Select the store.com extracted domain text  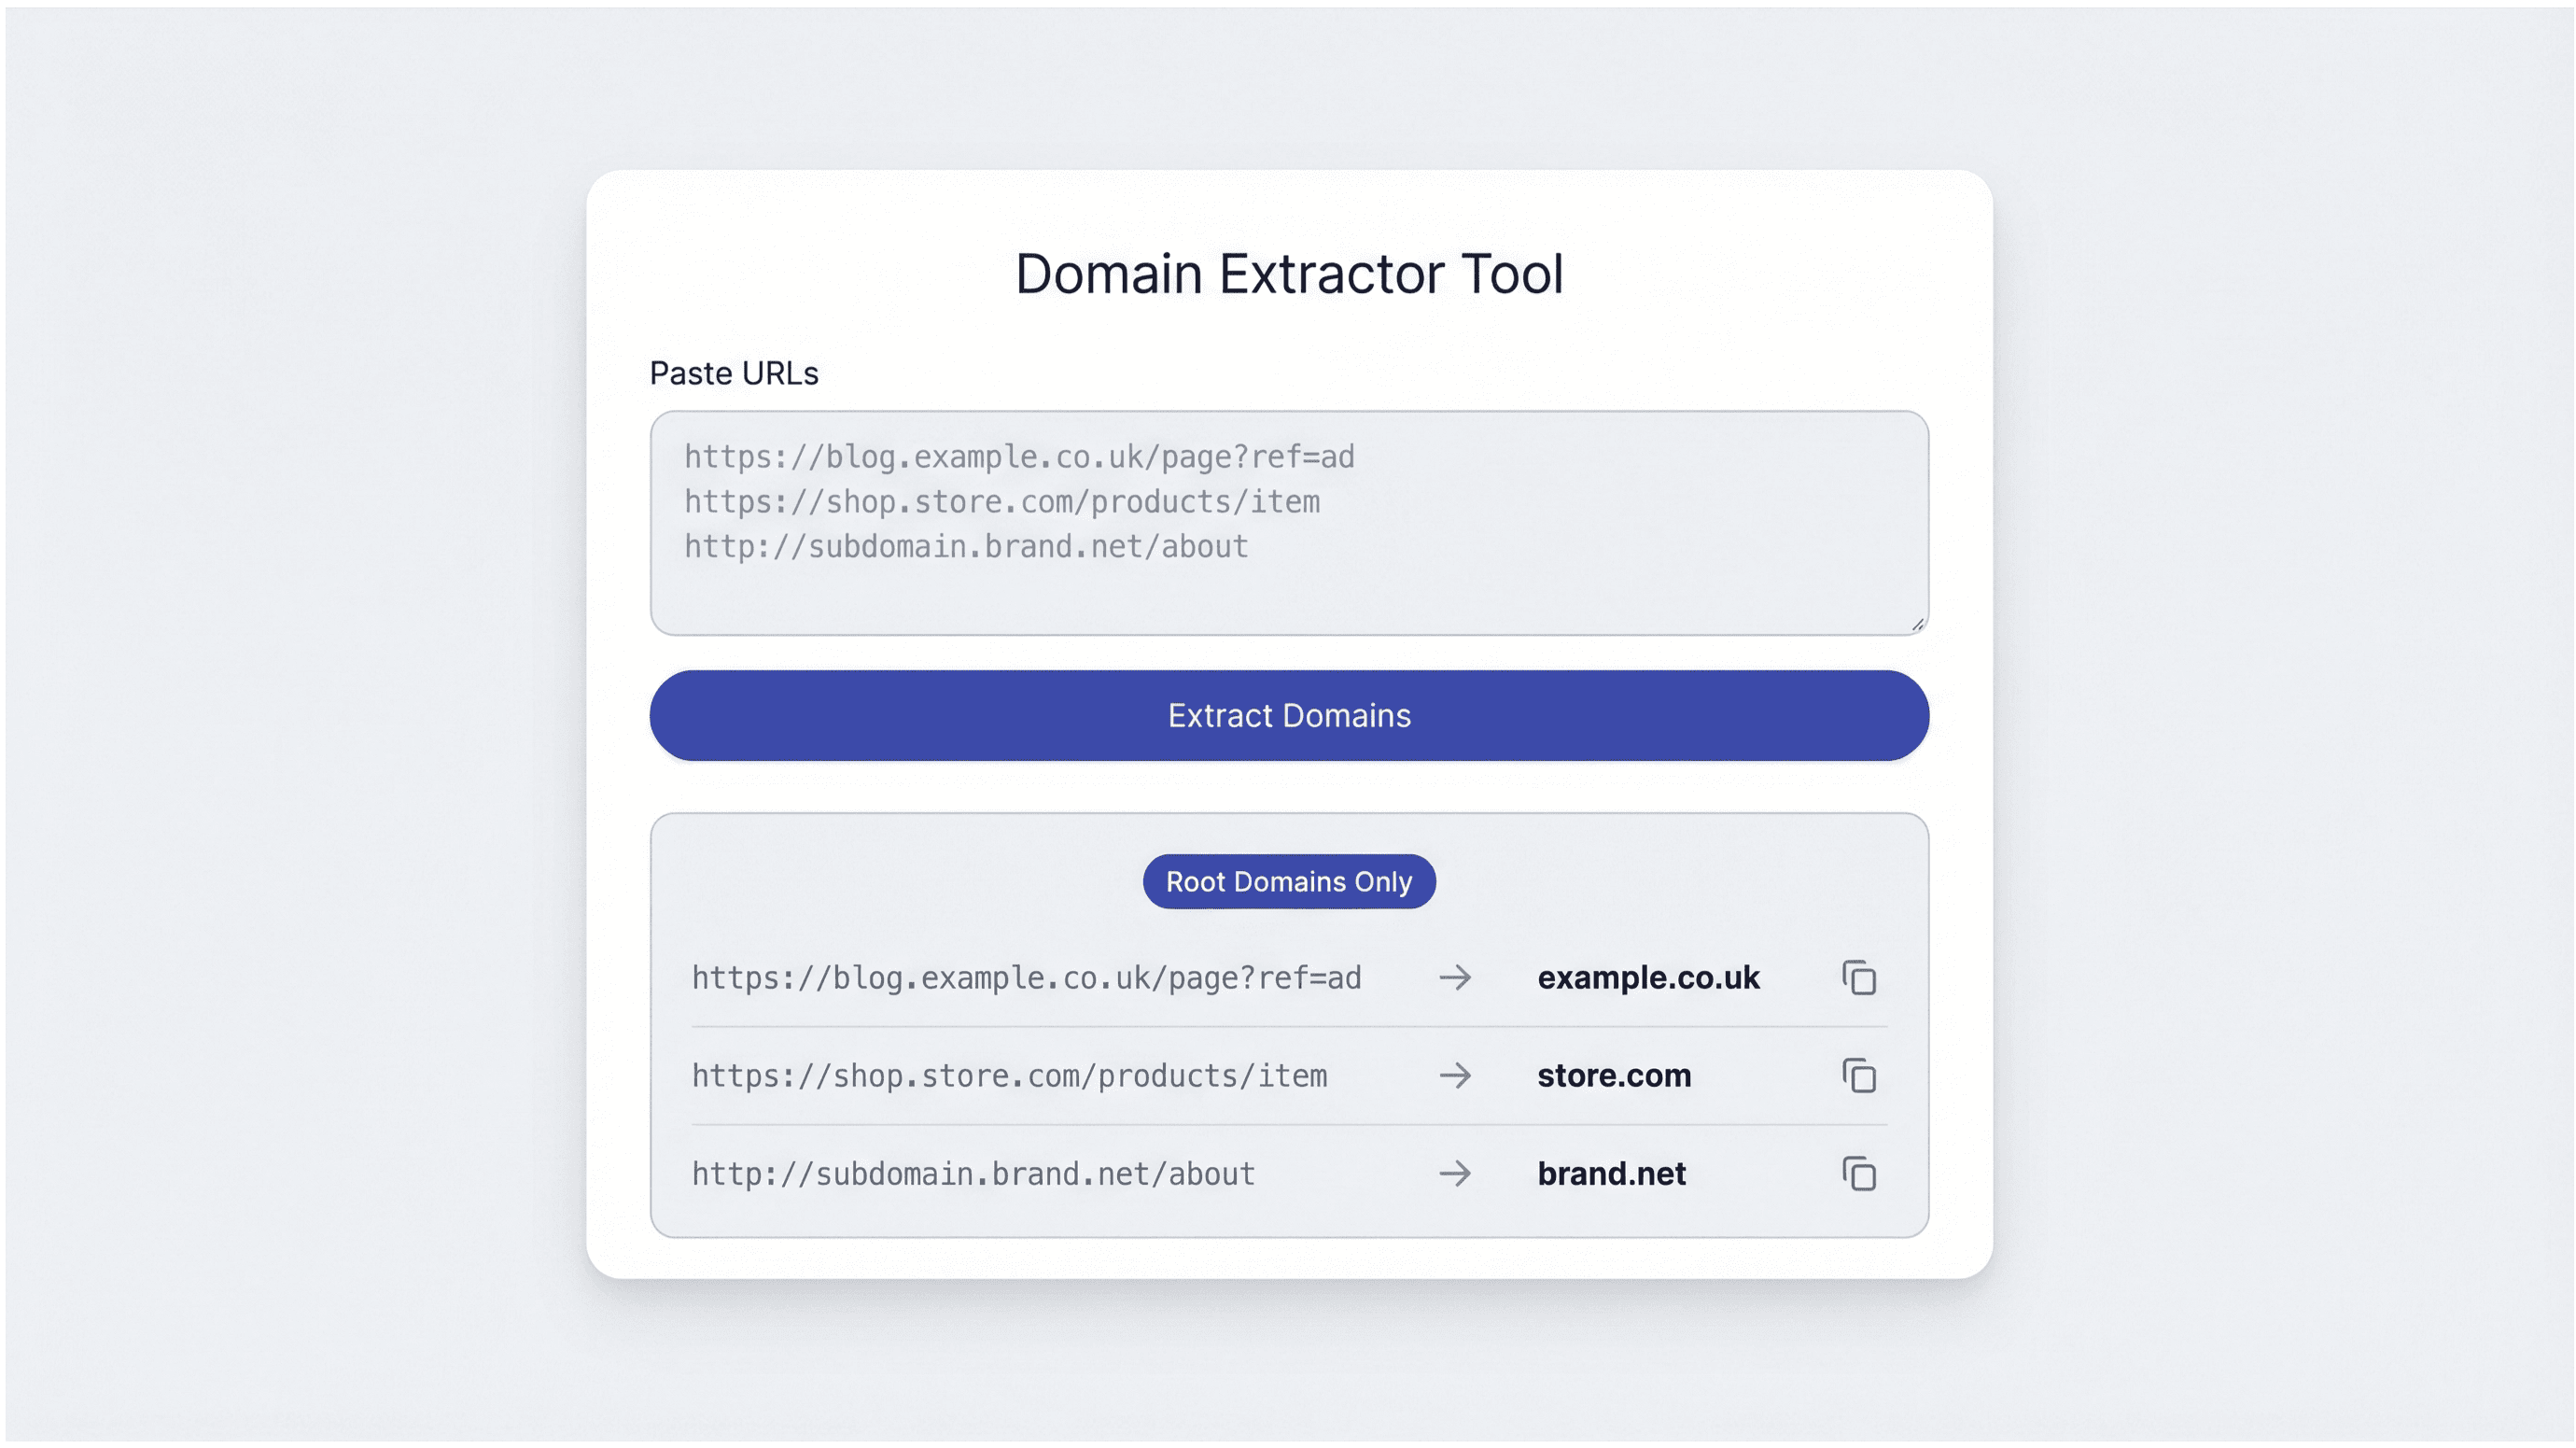[1614, 1076]
